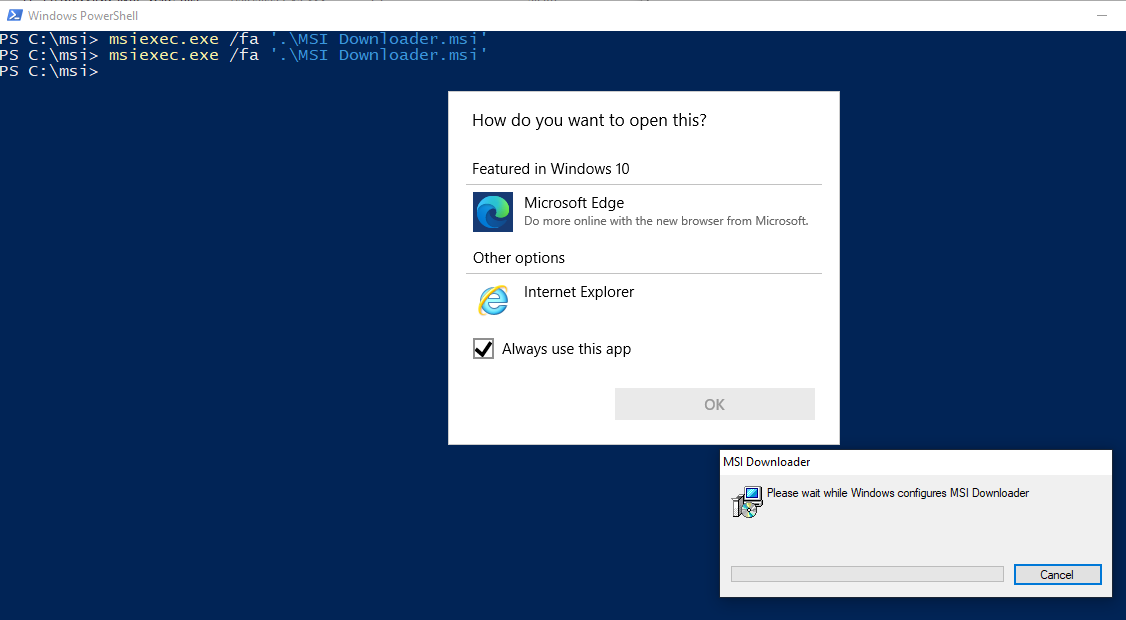The image size is (1126, 620).
Task: Click the "Please wait while Windows configures" message
Action: (897, 493)
